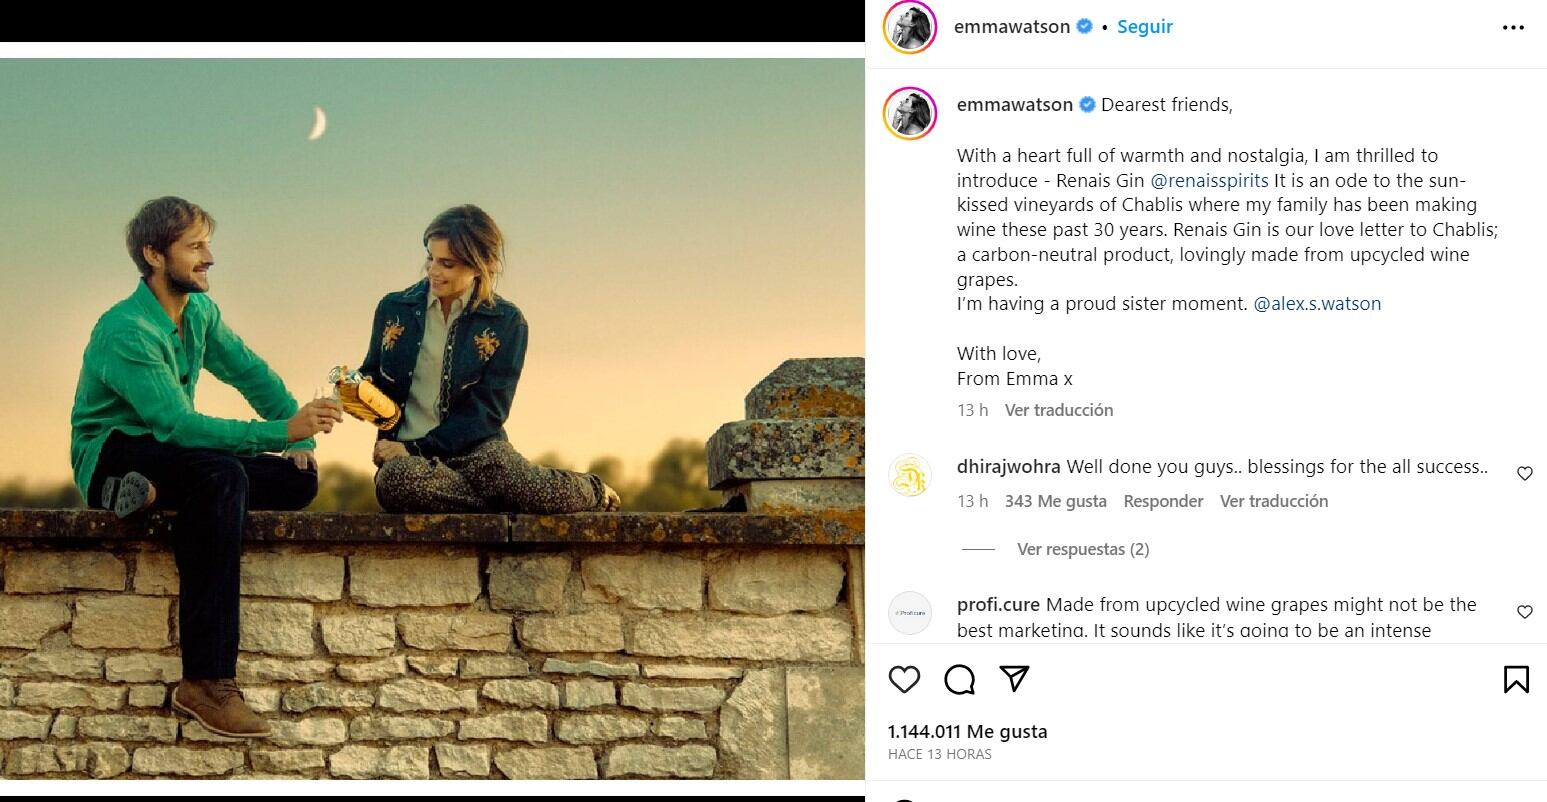The height and width of the screenshot is (802, 1547).
Task: Expand replies via Ver respuestas (2)
Action: click(1084, 549)
